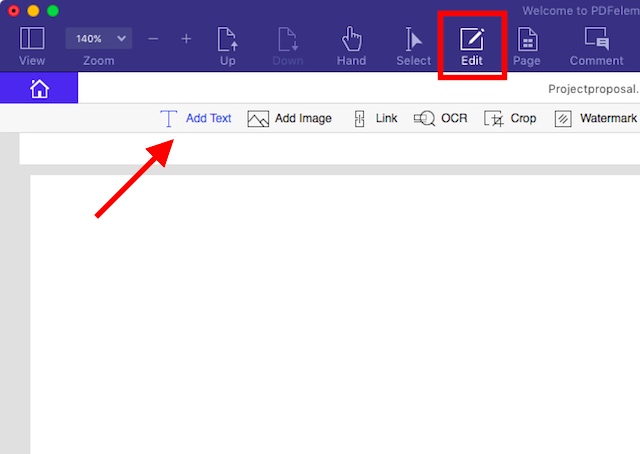
Task: Click inside the blank document page
Action: click(335, 314)
